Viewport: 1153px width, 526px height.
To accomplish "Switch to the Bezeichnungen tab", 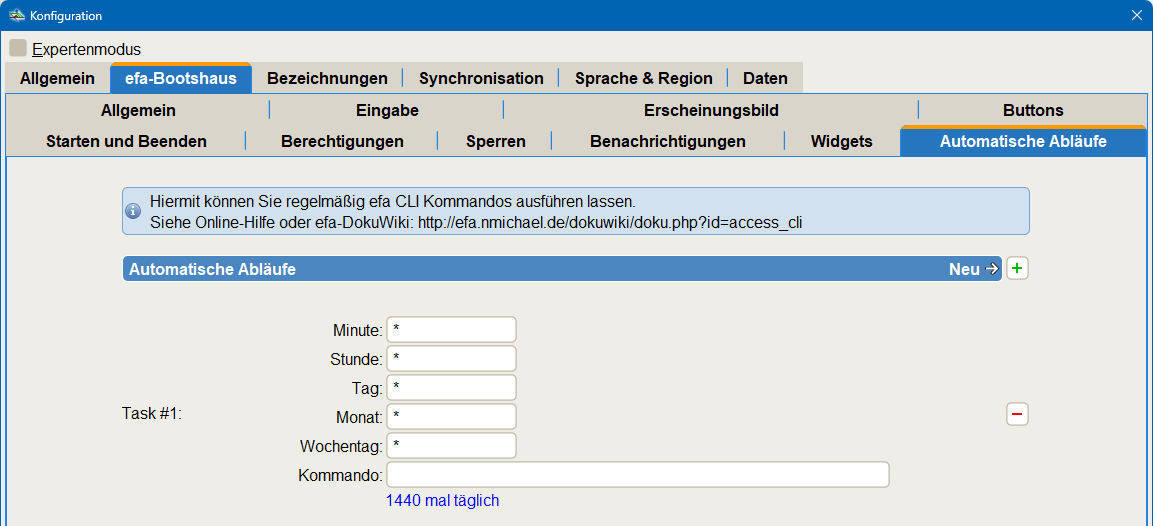I will pyautogui.click(x=327, y=78).
